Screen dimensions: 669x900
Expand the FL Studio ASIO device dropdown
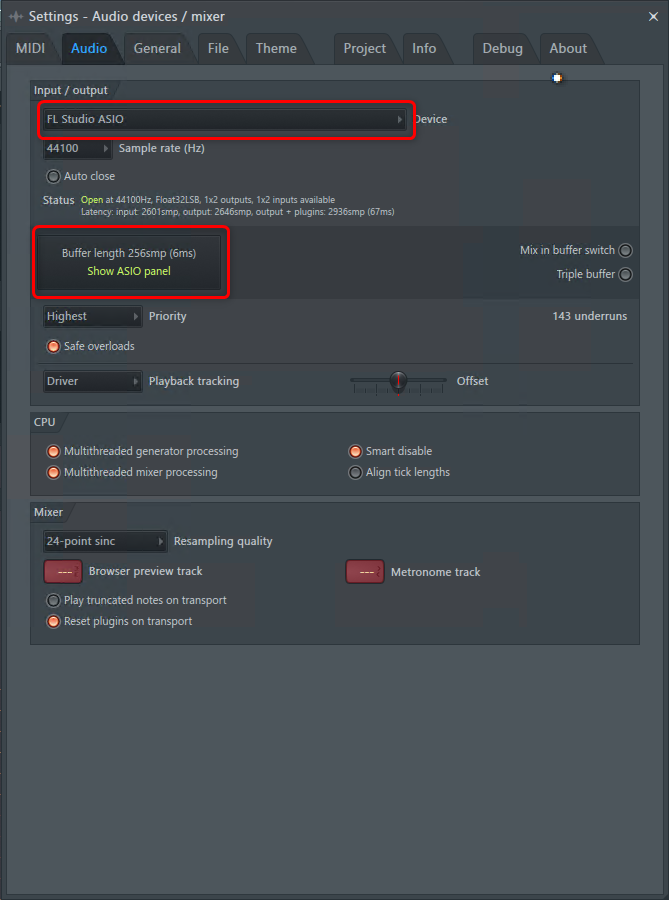[x=225, y=120]
